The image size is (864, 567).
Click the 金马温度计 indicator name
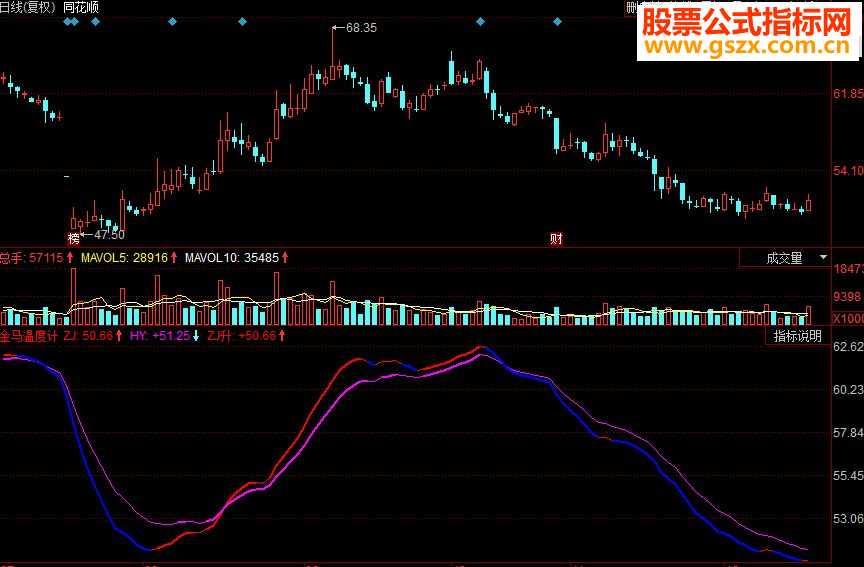(29, 336)
